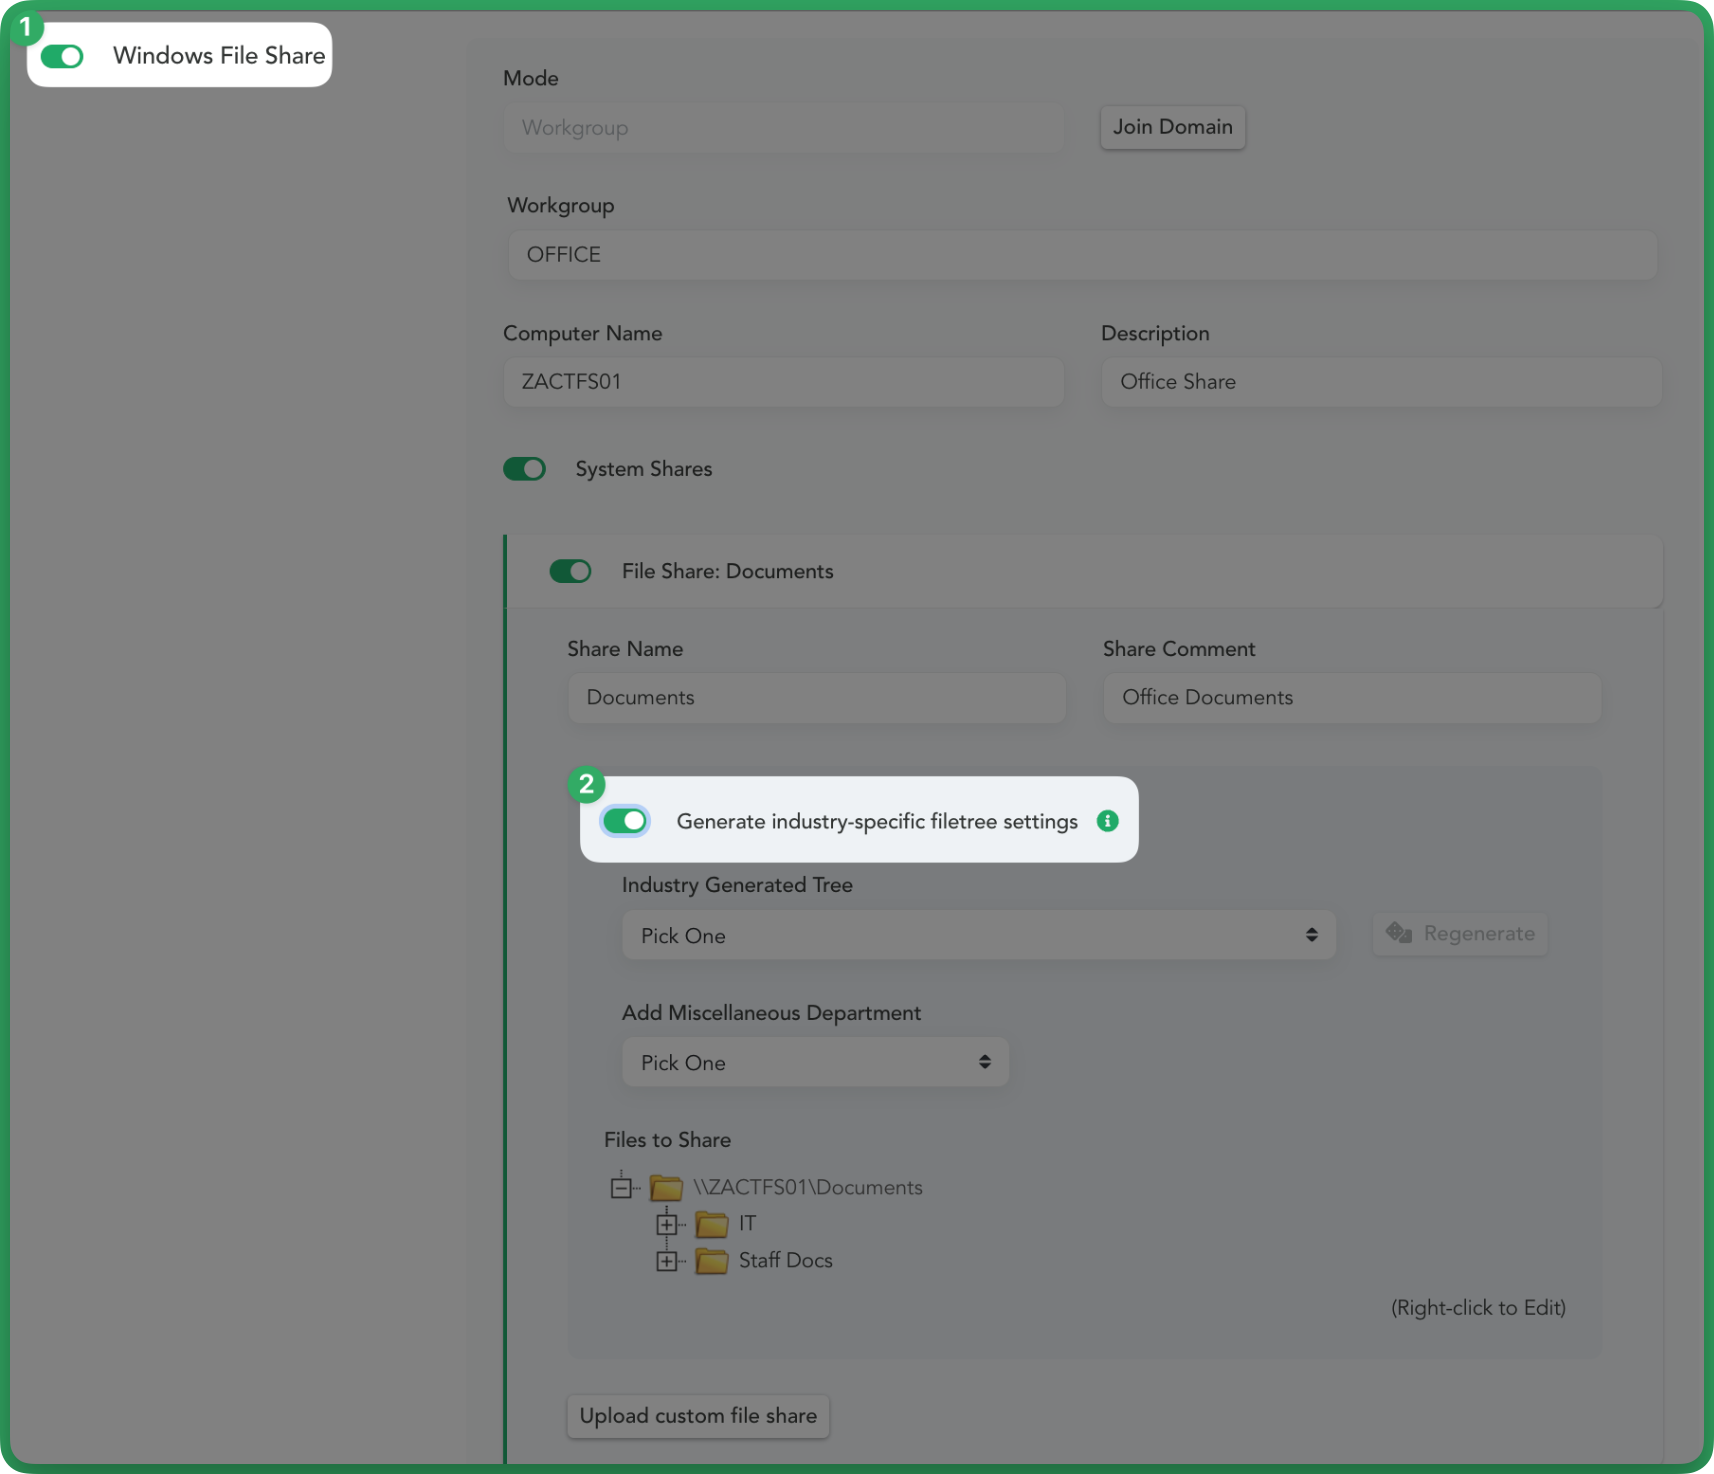Click the \\ZACTFS01\Documents root folder icon

(x=666, y=1188)
